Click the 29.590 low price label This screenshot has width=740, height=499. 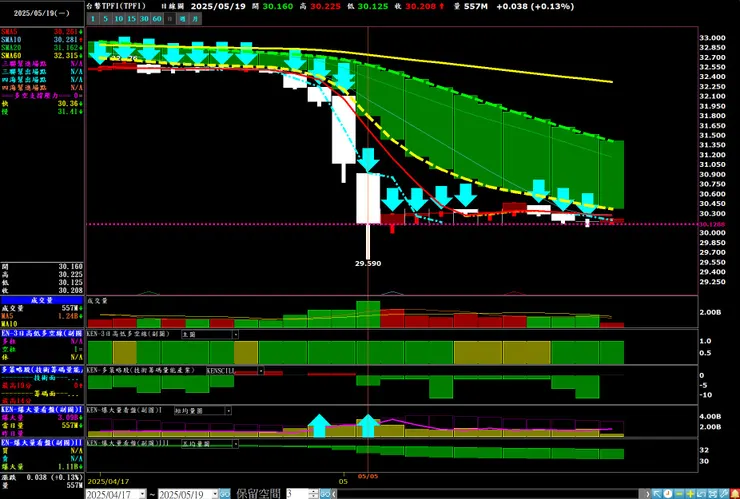[368, 263]
